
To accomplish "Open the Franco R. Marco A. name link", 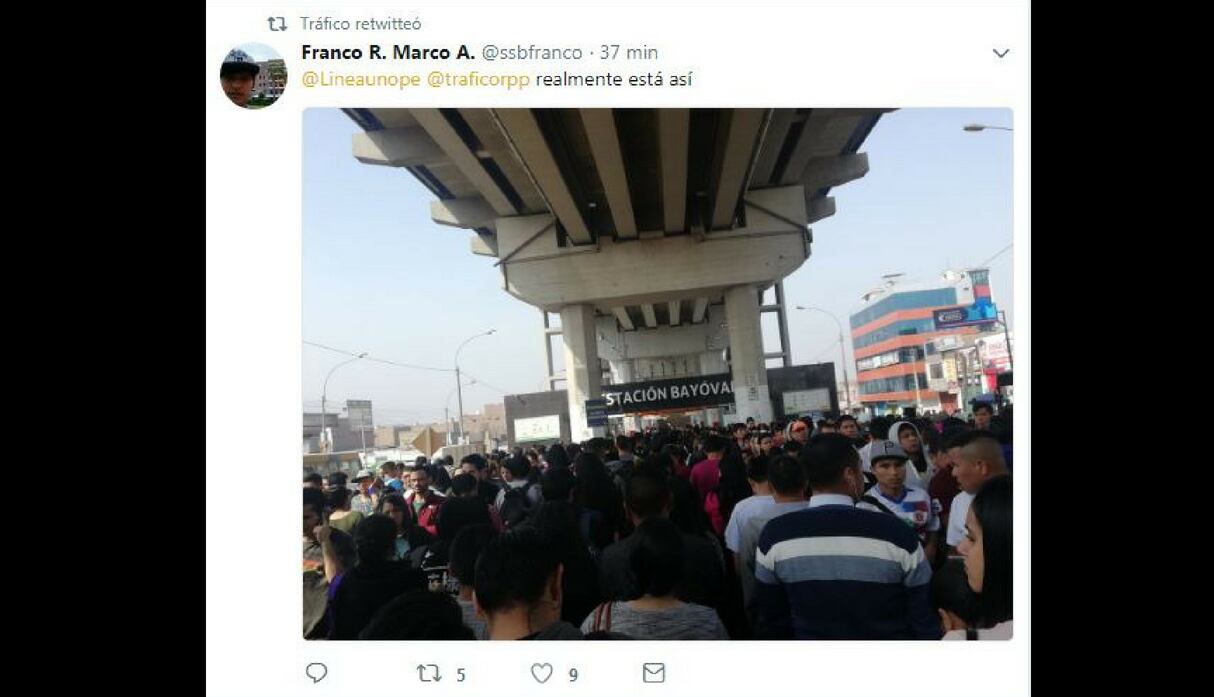I will 388,53.
